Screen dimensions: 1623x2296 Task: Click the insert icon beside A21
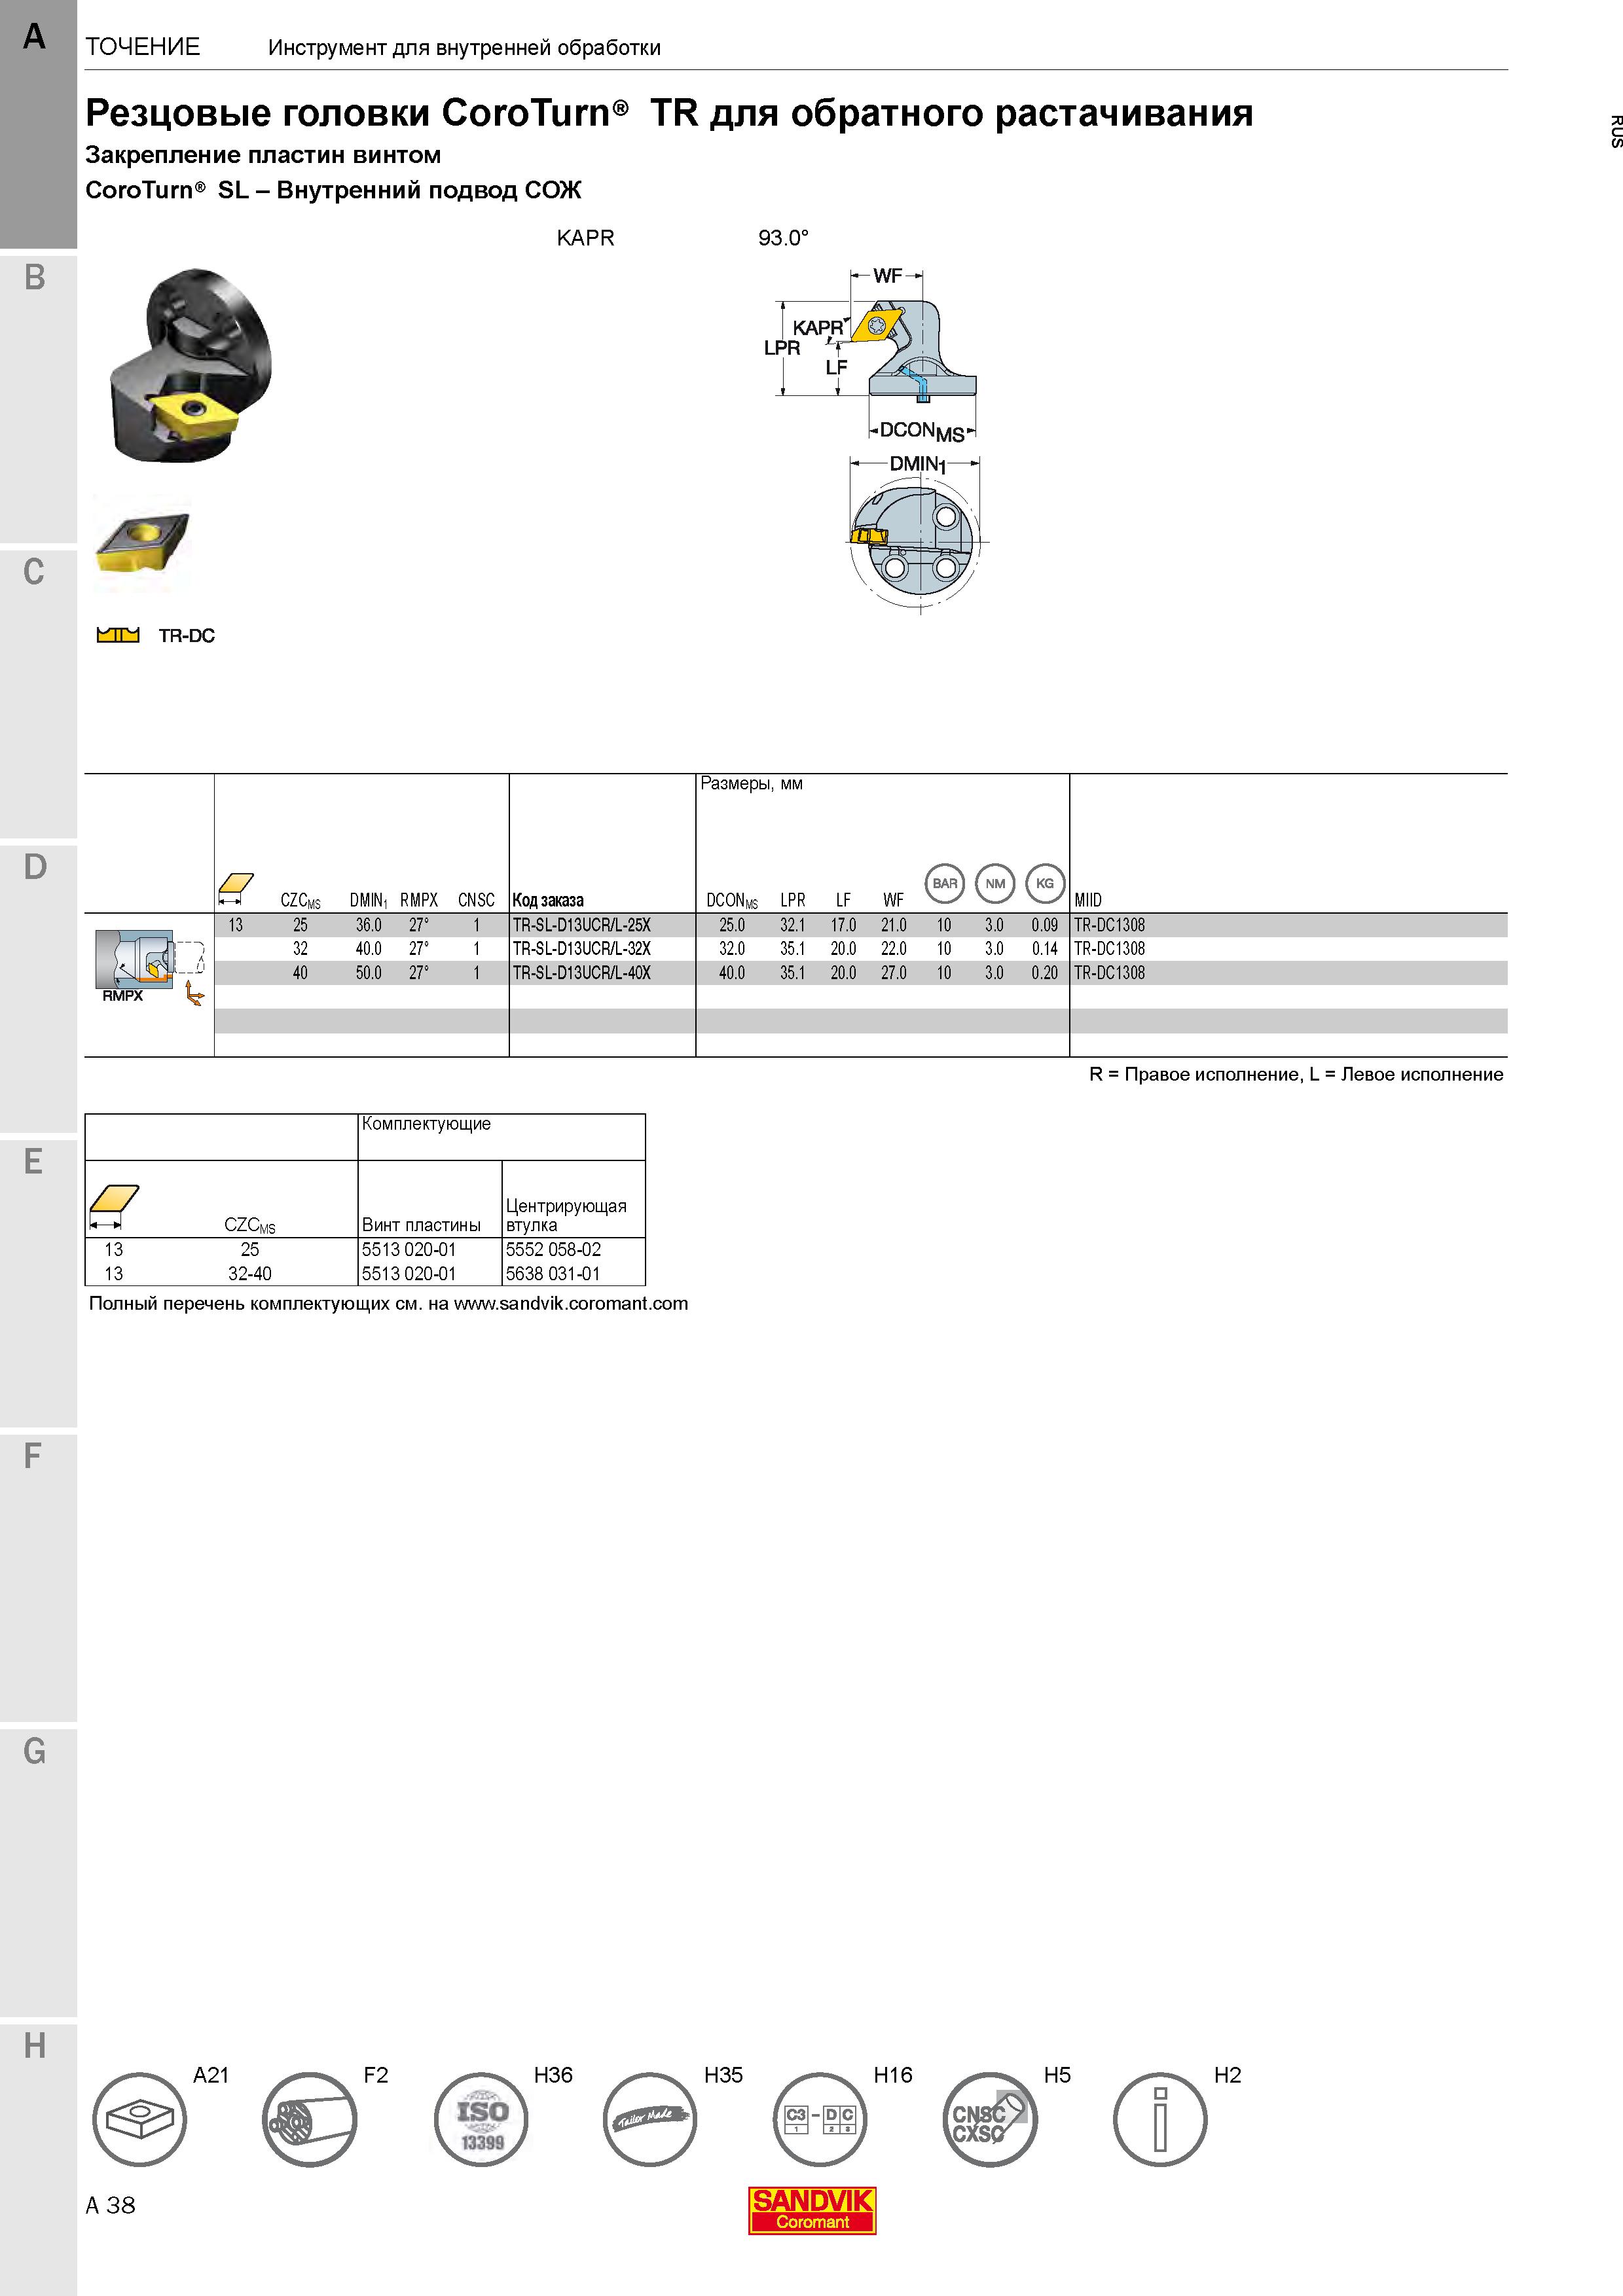[140, 2119]
